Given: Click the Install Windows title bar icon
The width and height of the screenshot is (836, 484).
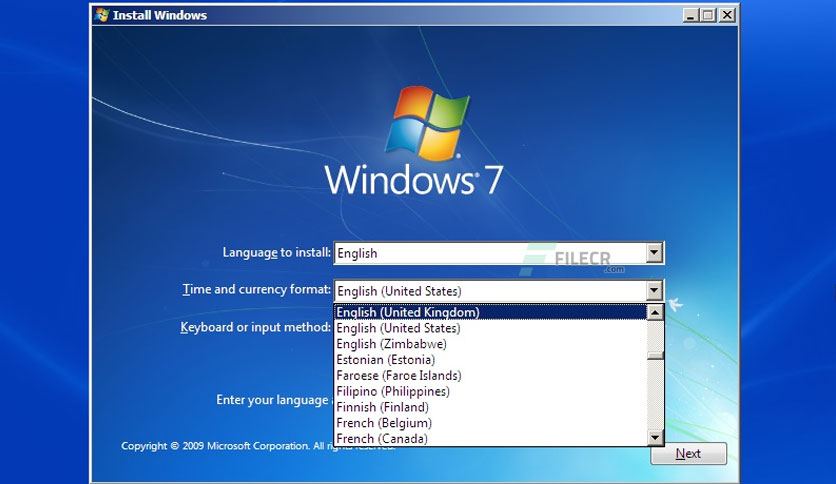Looking at the screenshot, I should pos(101,15).
